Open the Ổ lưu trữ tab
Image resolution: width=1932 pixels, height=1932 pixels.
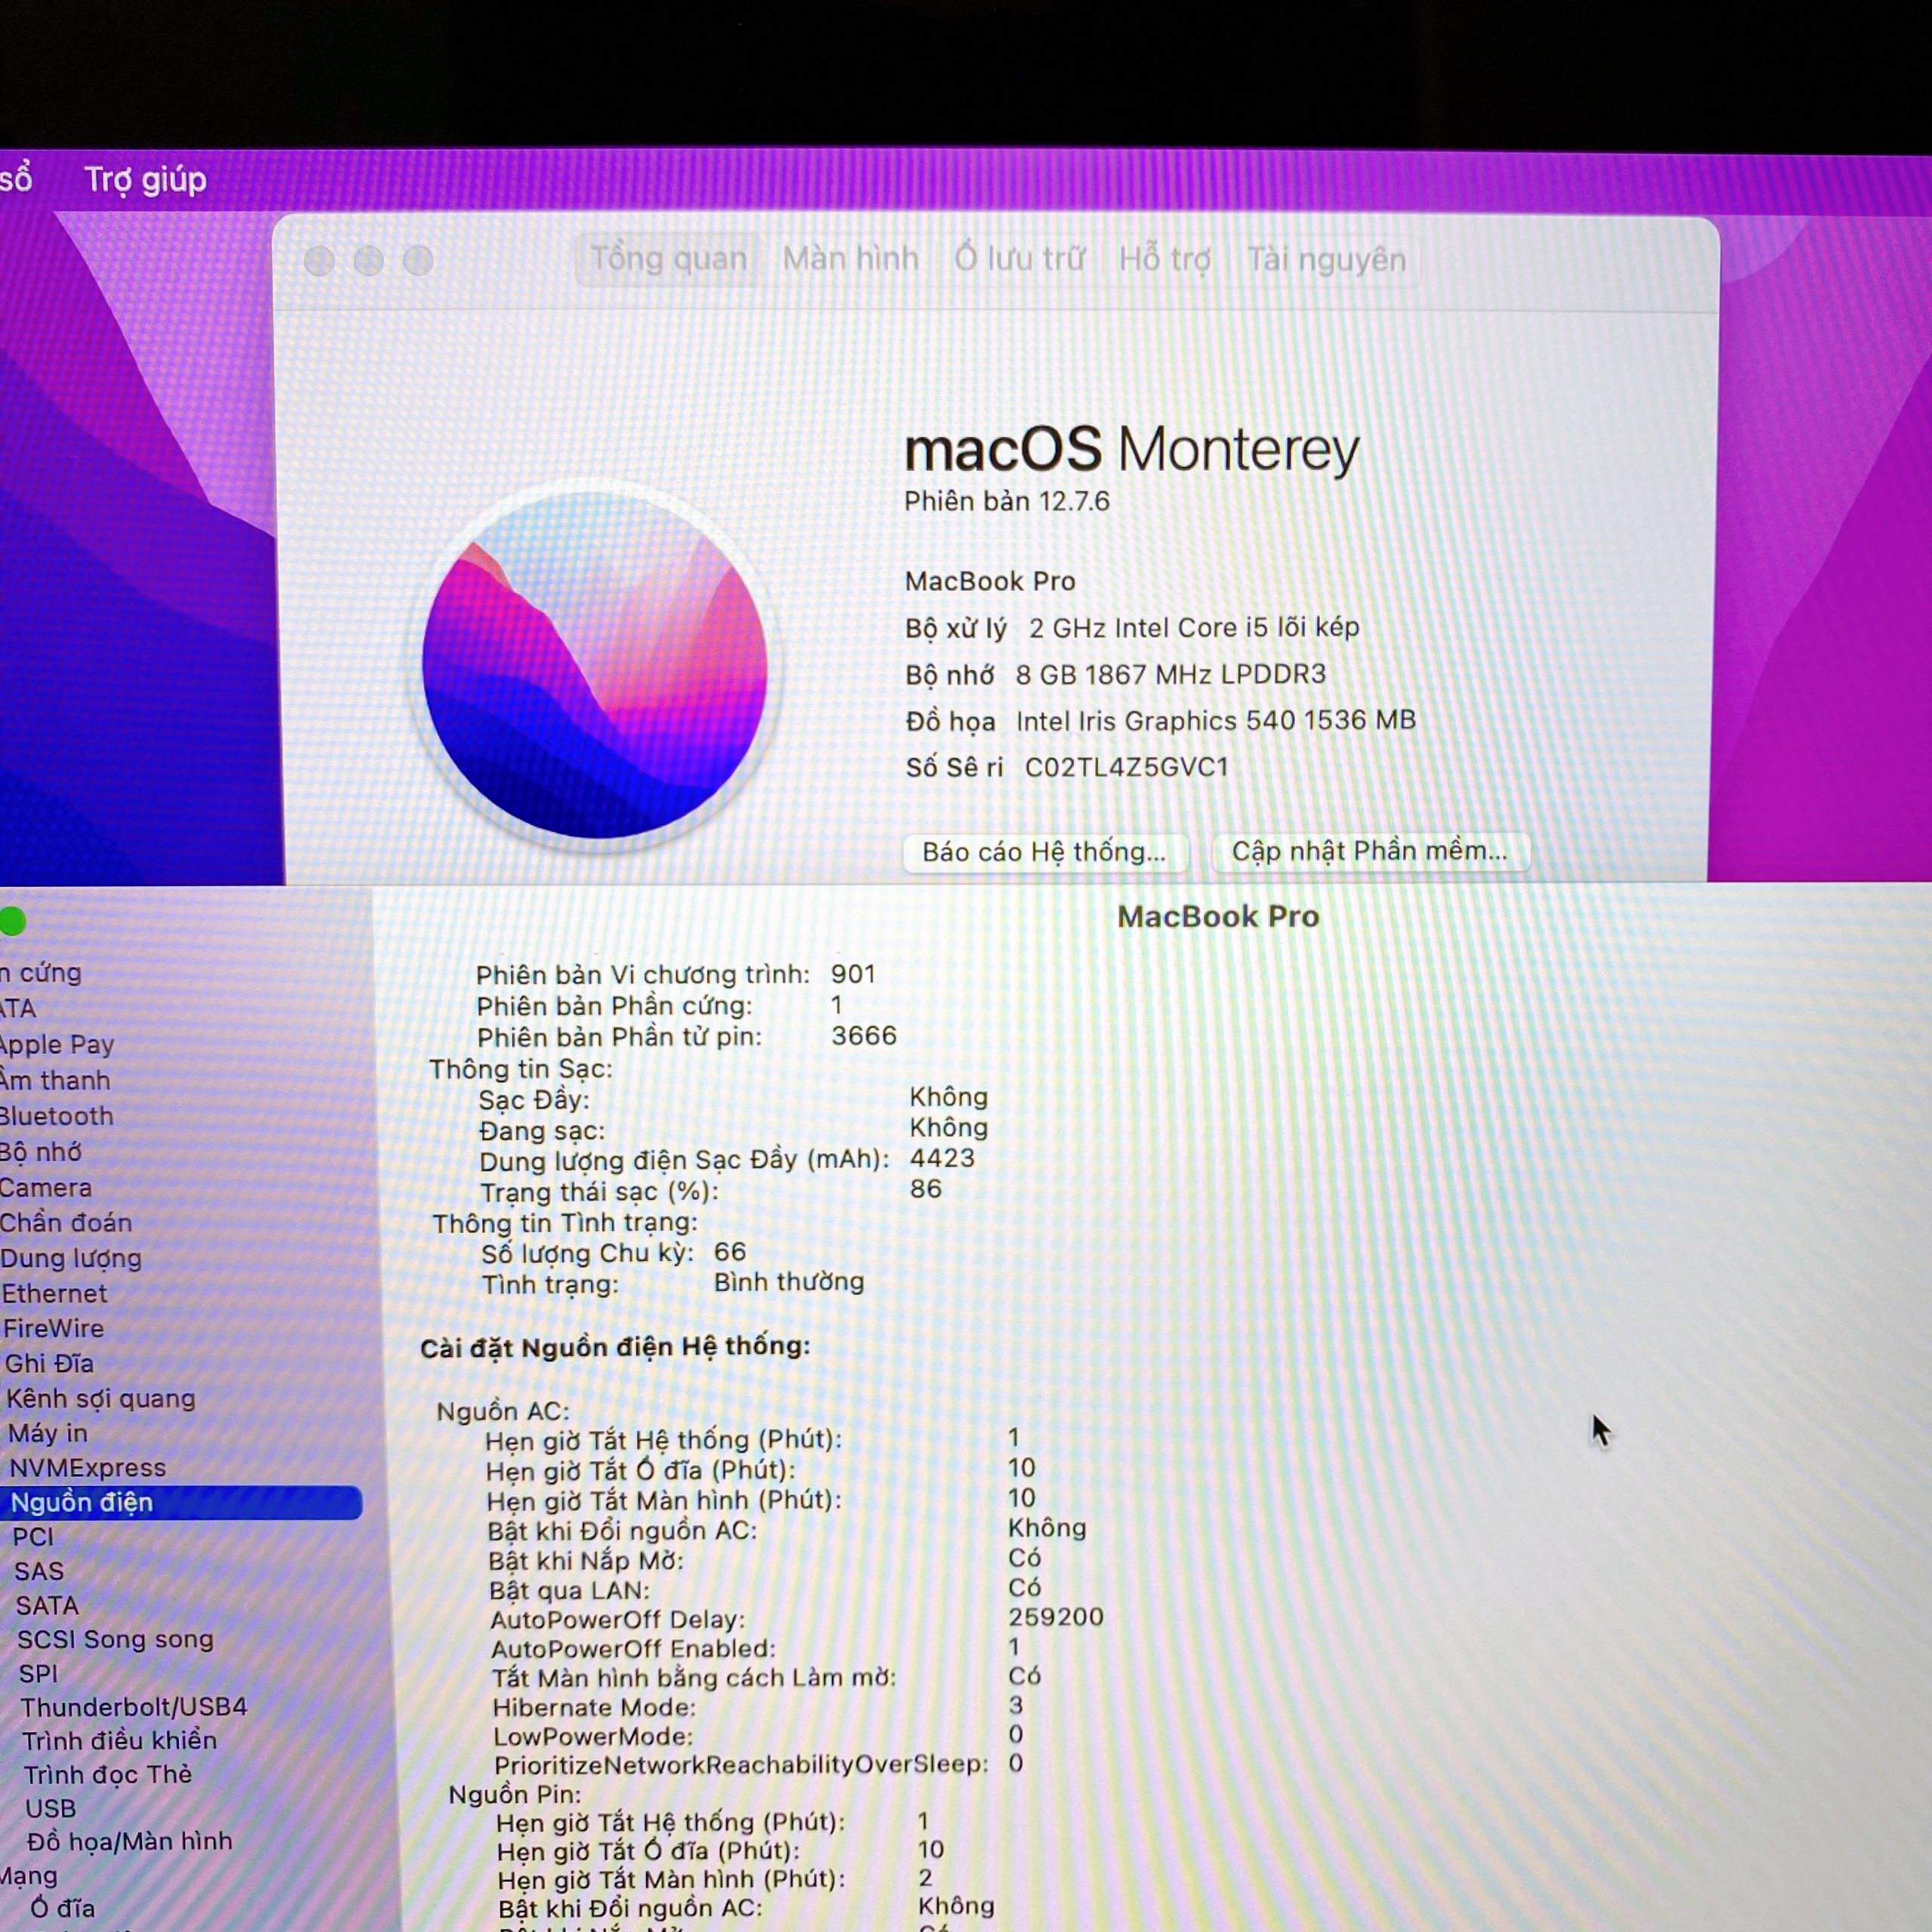1019,259
